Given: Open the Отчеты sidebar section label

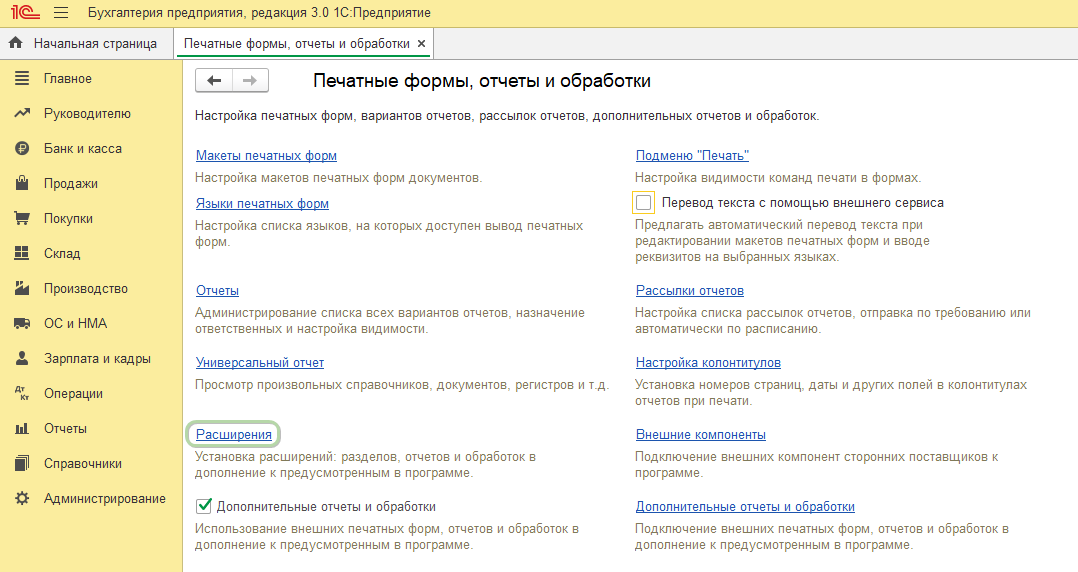Looking at the screenshot, I should click(65, 428).
